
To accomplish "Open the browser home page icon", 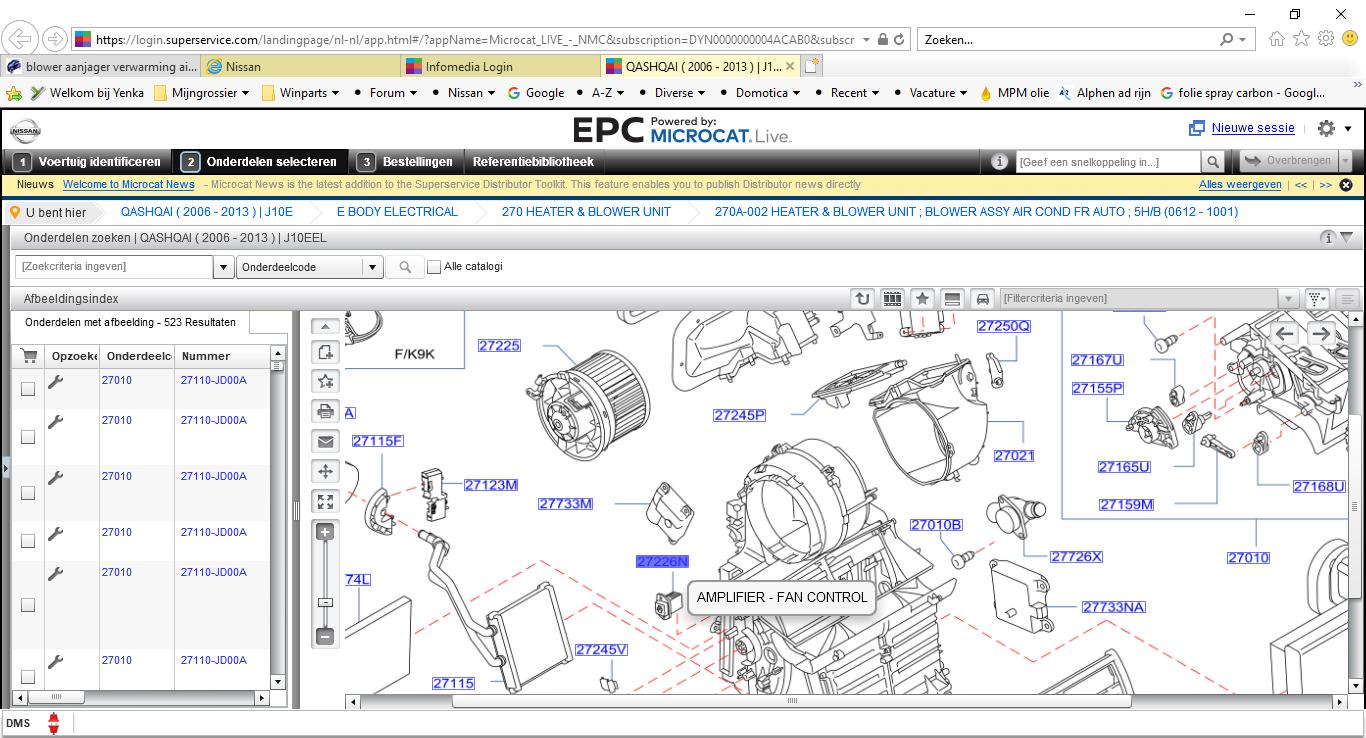I will (x=1276, y=39).
